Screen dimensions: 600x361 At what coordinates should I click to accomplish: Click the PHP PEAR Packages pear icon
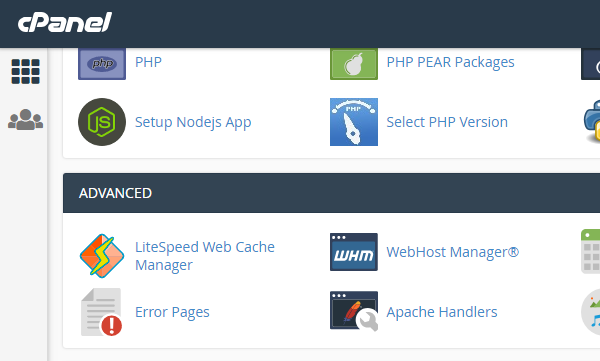354,64
